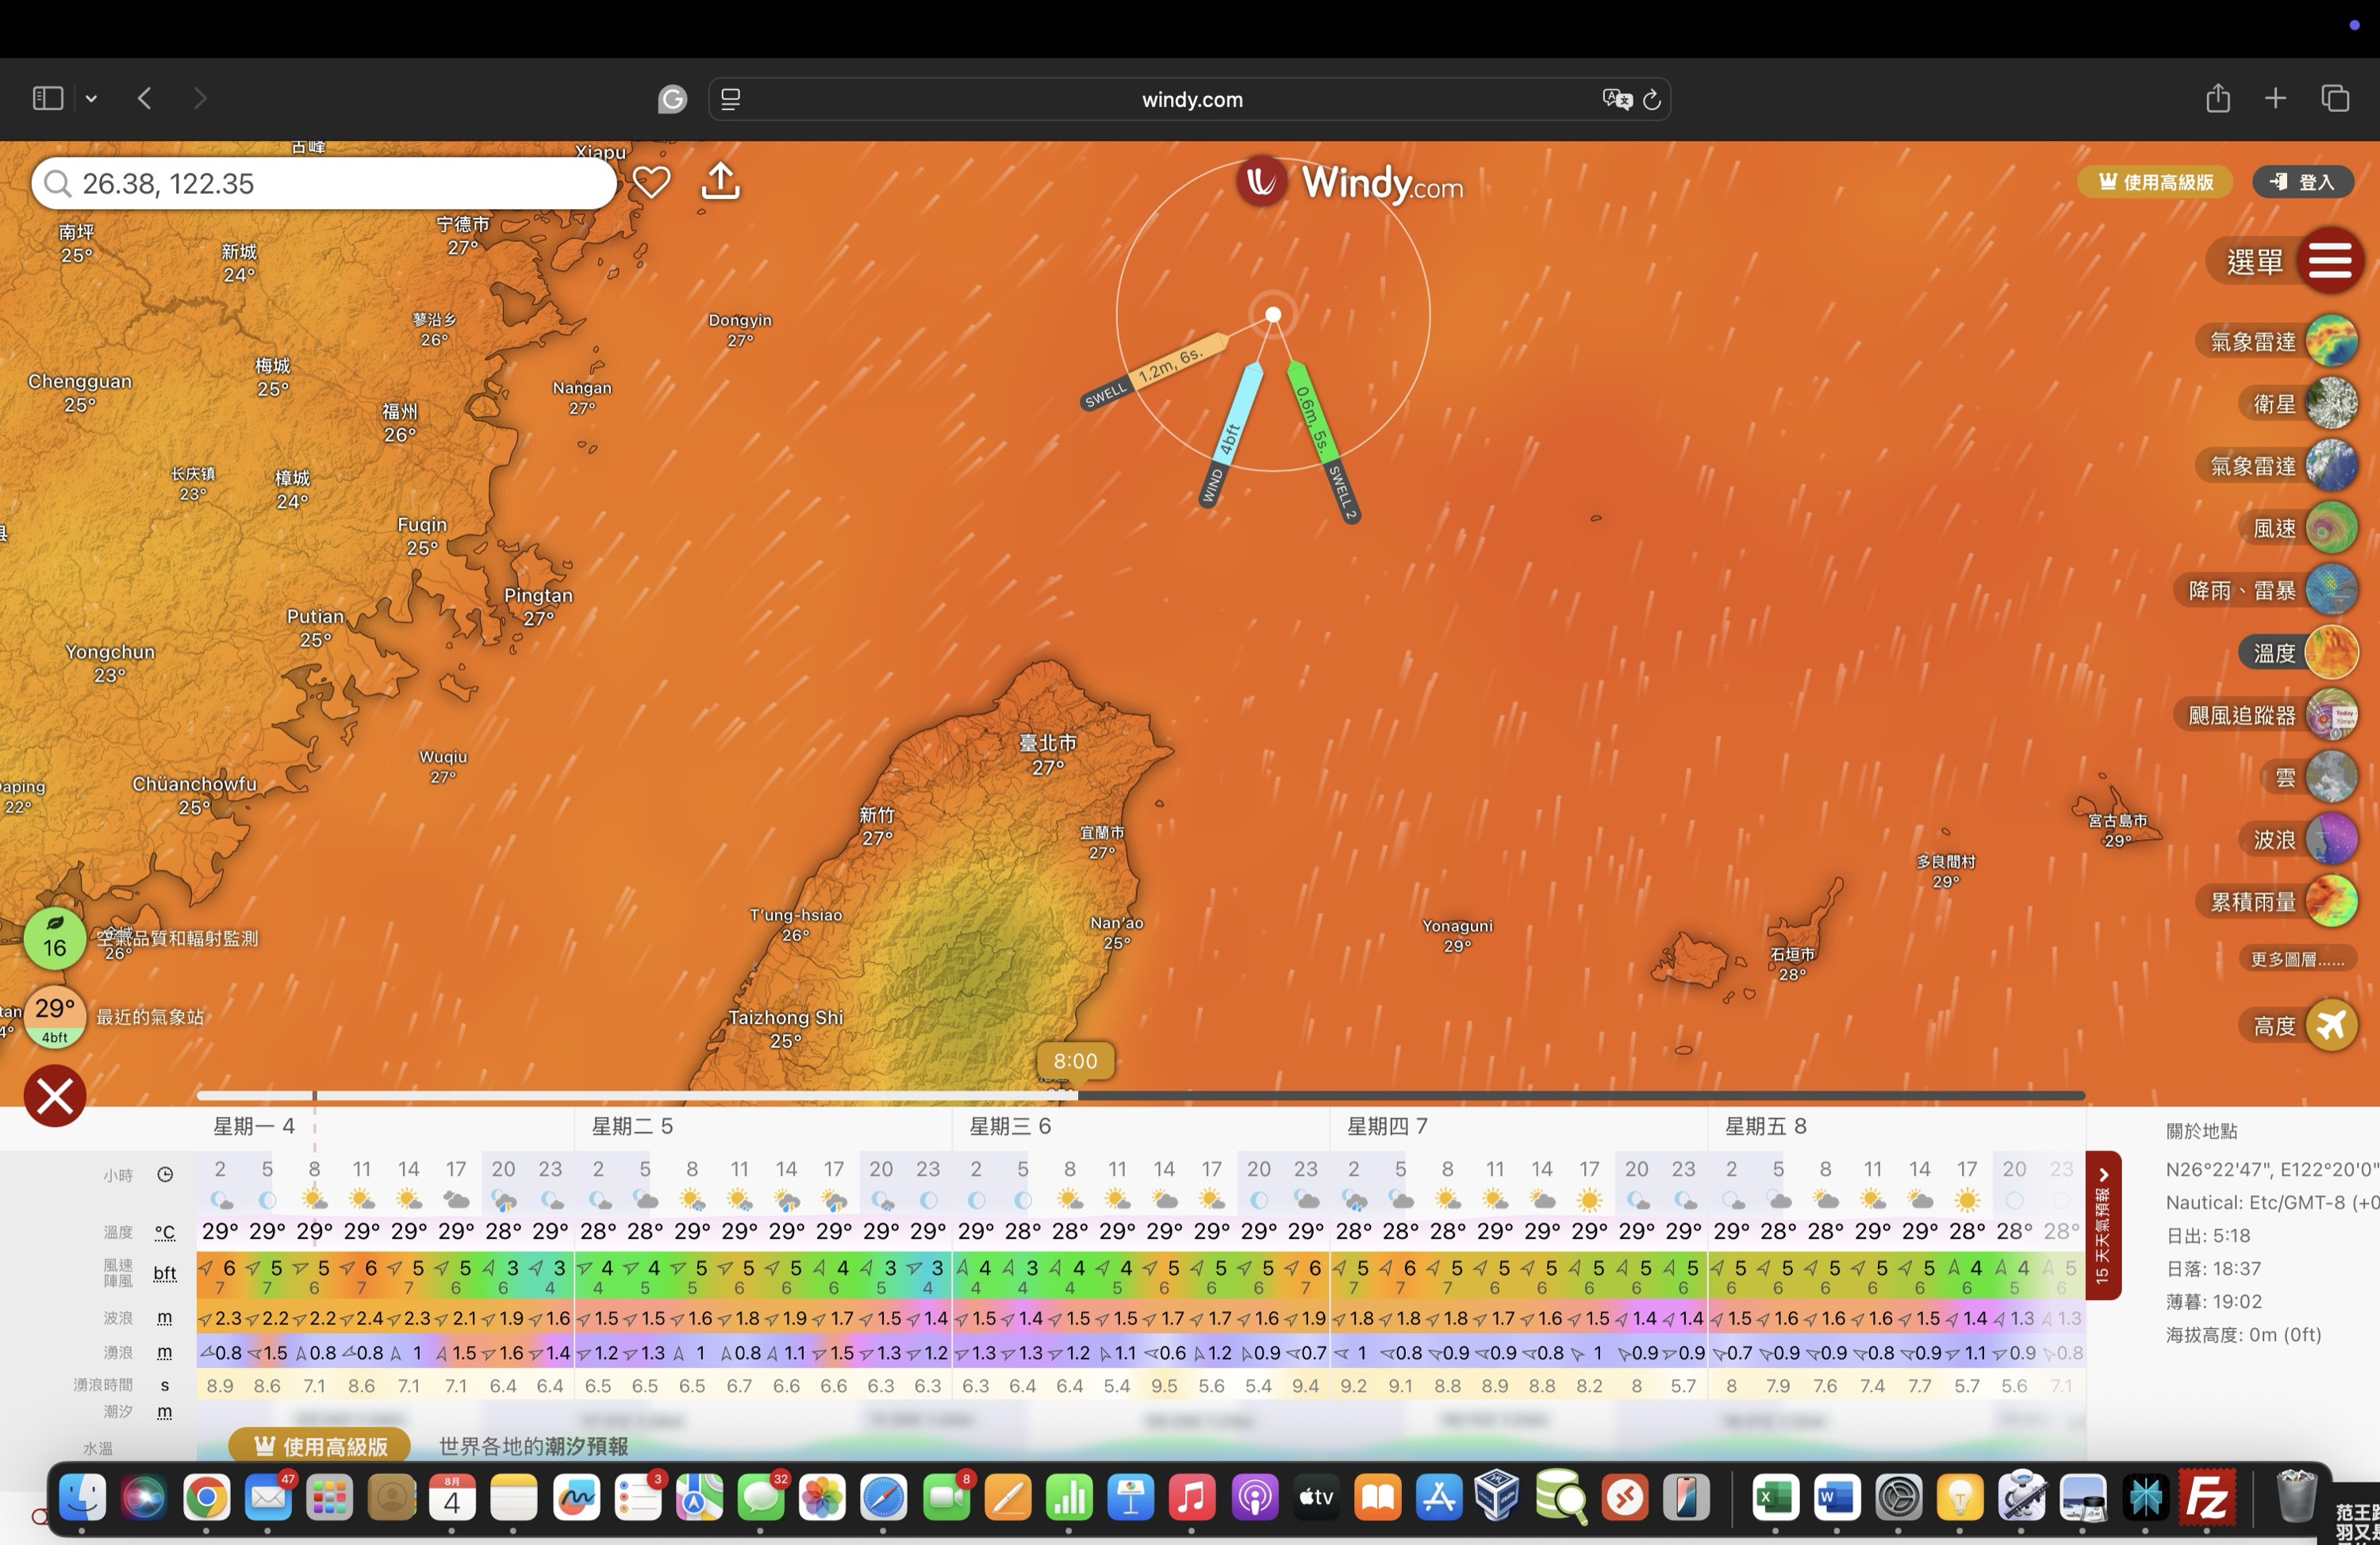Click the tide forecast link 世界各地的潮汐預報
The height and width of the screenshot is (1545, 2380).
click(x=533, y=1446)
